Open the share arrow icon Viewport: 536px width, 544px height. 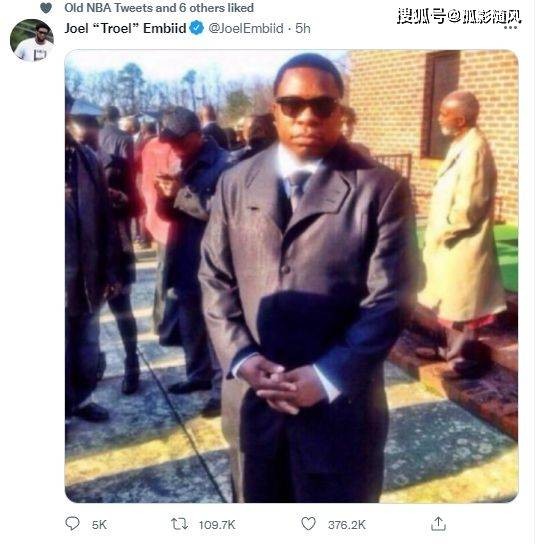pyautogui.click(x=438, y=524)
